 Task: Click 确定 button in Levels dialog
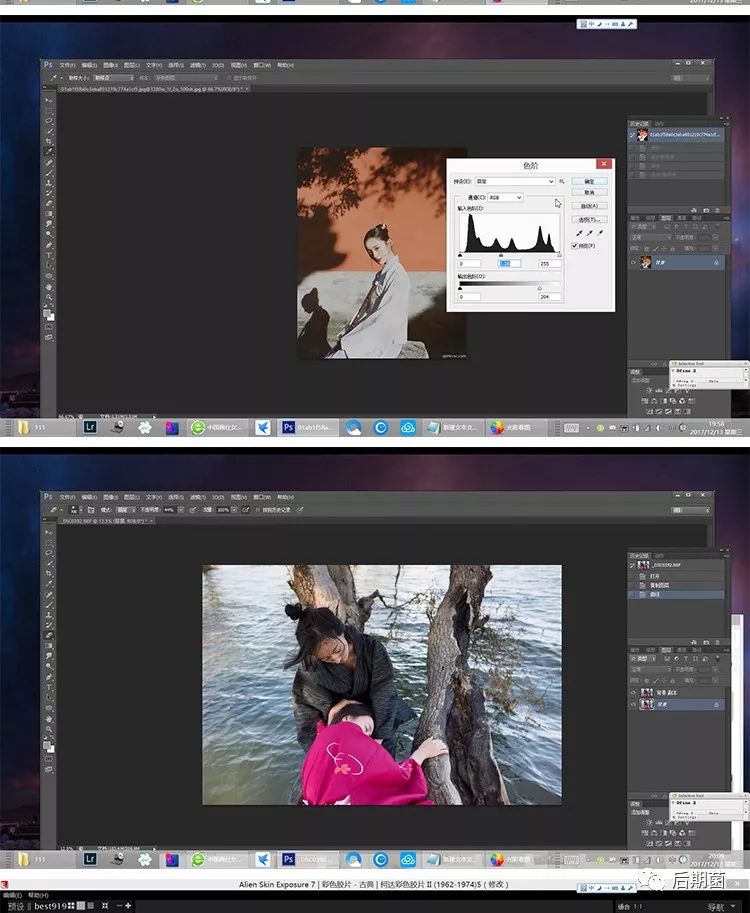589,181
